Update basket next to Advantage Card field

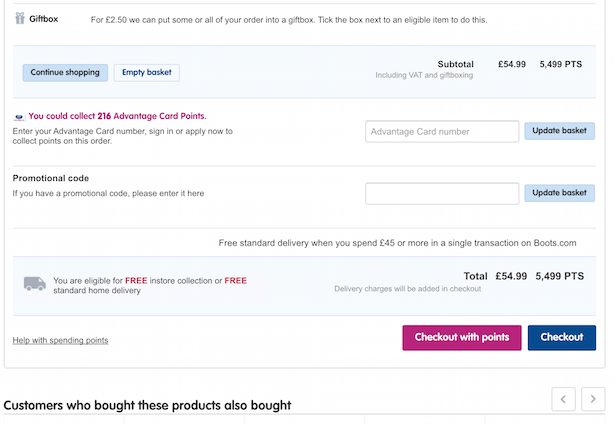coord(559,131)
